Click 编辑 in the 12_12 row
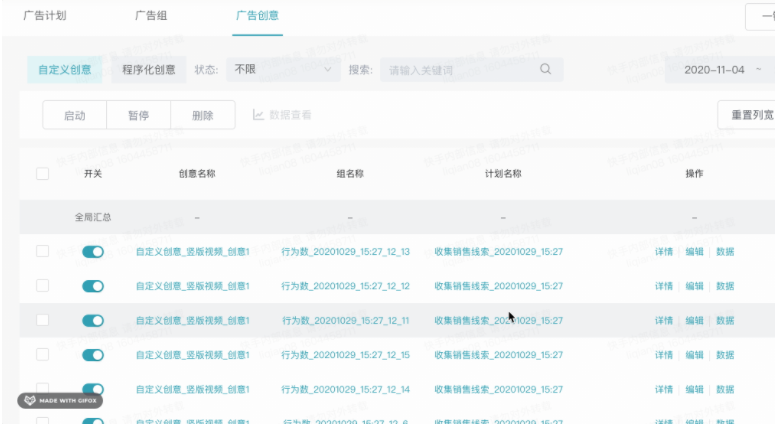 (694, 286)
